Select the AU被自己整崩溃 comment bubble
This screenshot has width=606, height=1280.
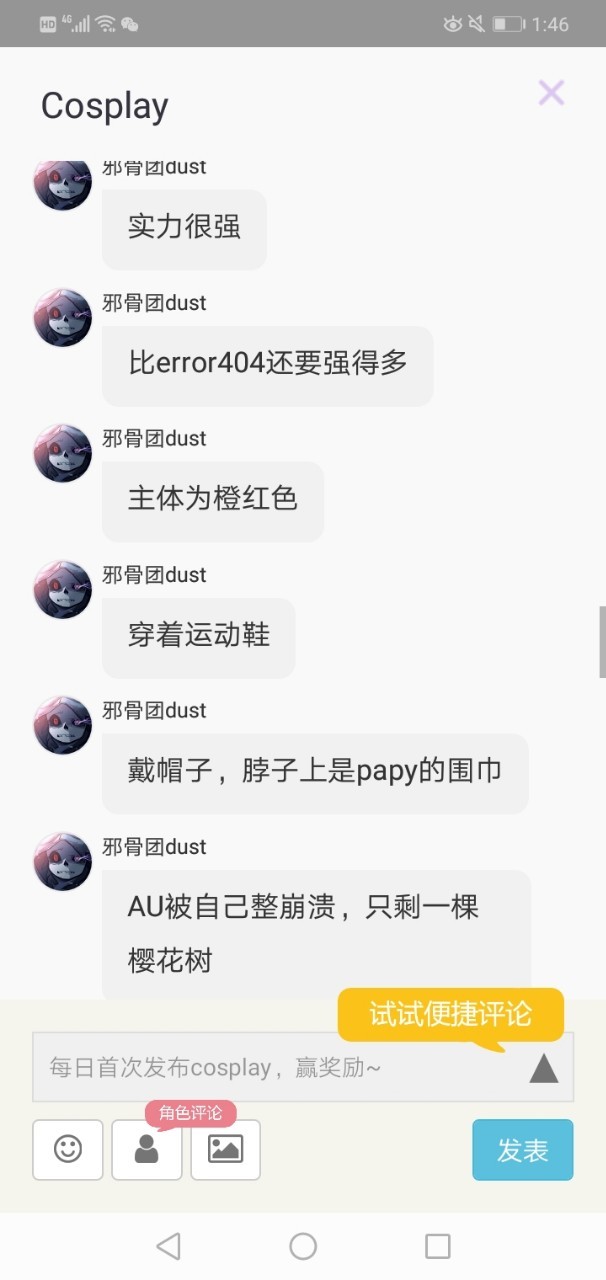tap(316, 935)
